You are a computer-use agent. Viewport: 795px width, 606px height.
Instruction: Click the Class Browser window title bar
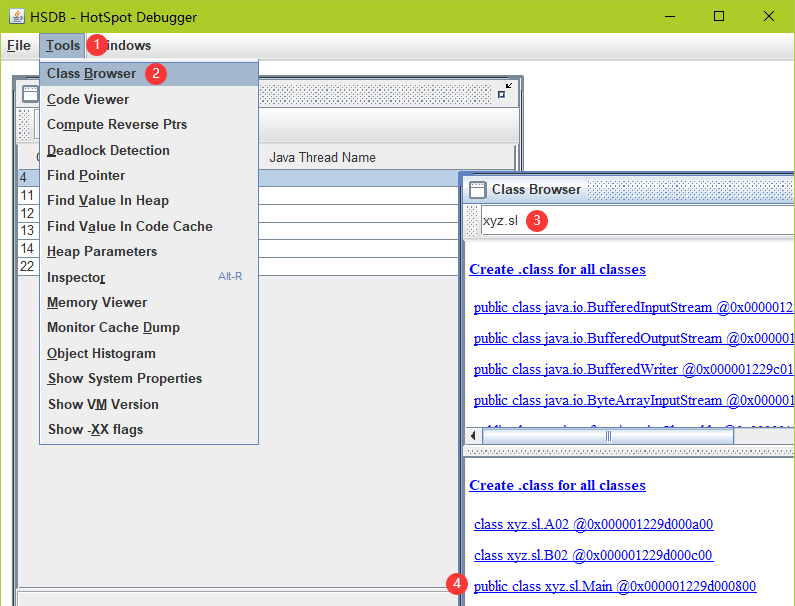630,190
